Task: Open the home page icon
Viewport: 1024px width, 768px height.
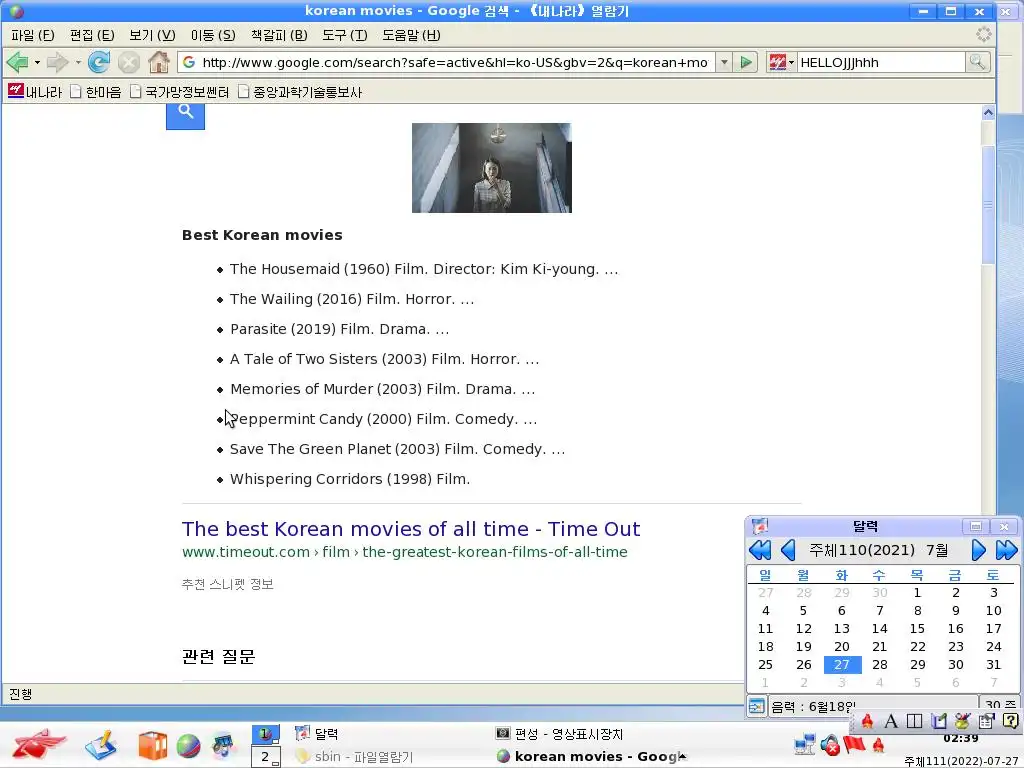Action: point(159,63)
